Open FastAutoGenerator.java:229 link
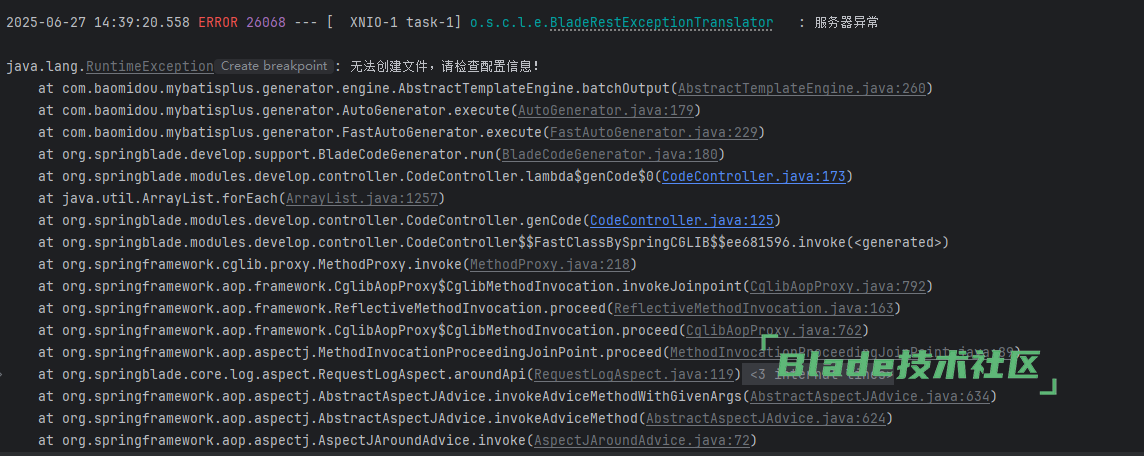This screenshot has width=1144, height=456. point(653,133)
